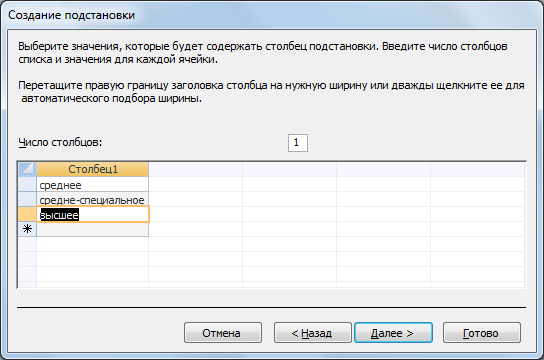Go back with the Назад button
This screenshot has height=360, width=544.
pos(313,333)
